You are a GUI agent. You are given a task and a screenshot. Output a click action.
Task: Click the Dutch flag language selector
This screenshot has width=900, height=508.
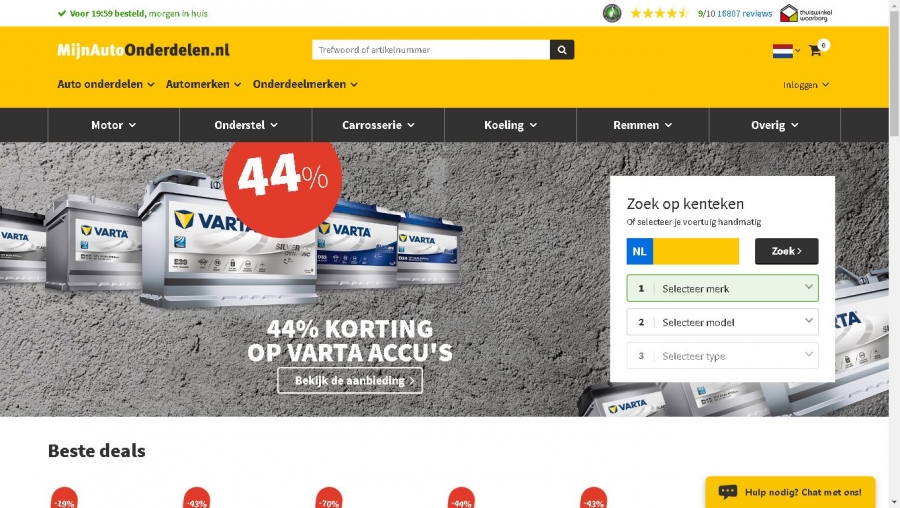pos(786,51)
